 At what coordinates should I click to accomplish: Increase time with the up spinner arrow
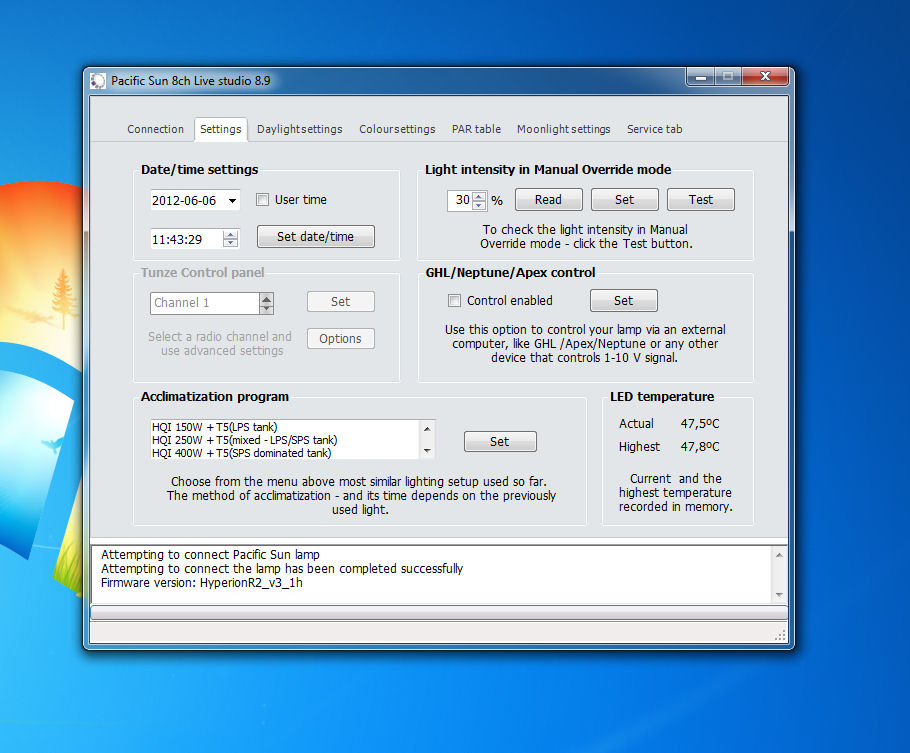point(230,234)
